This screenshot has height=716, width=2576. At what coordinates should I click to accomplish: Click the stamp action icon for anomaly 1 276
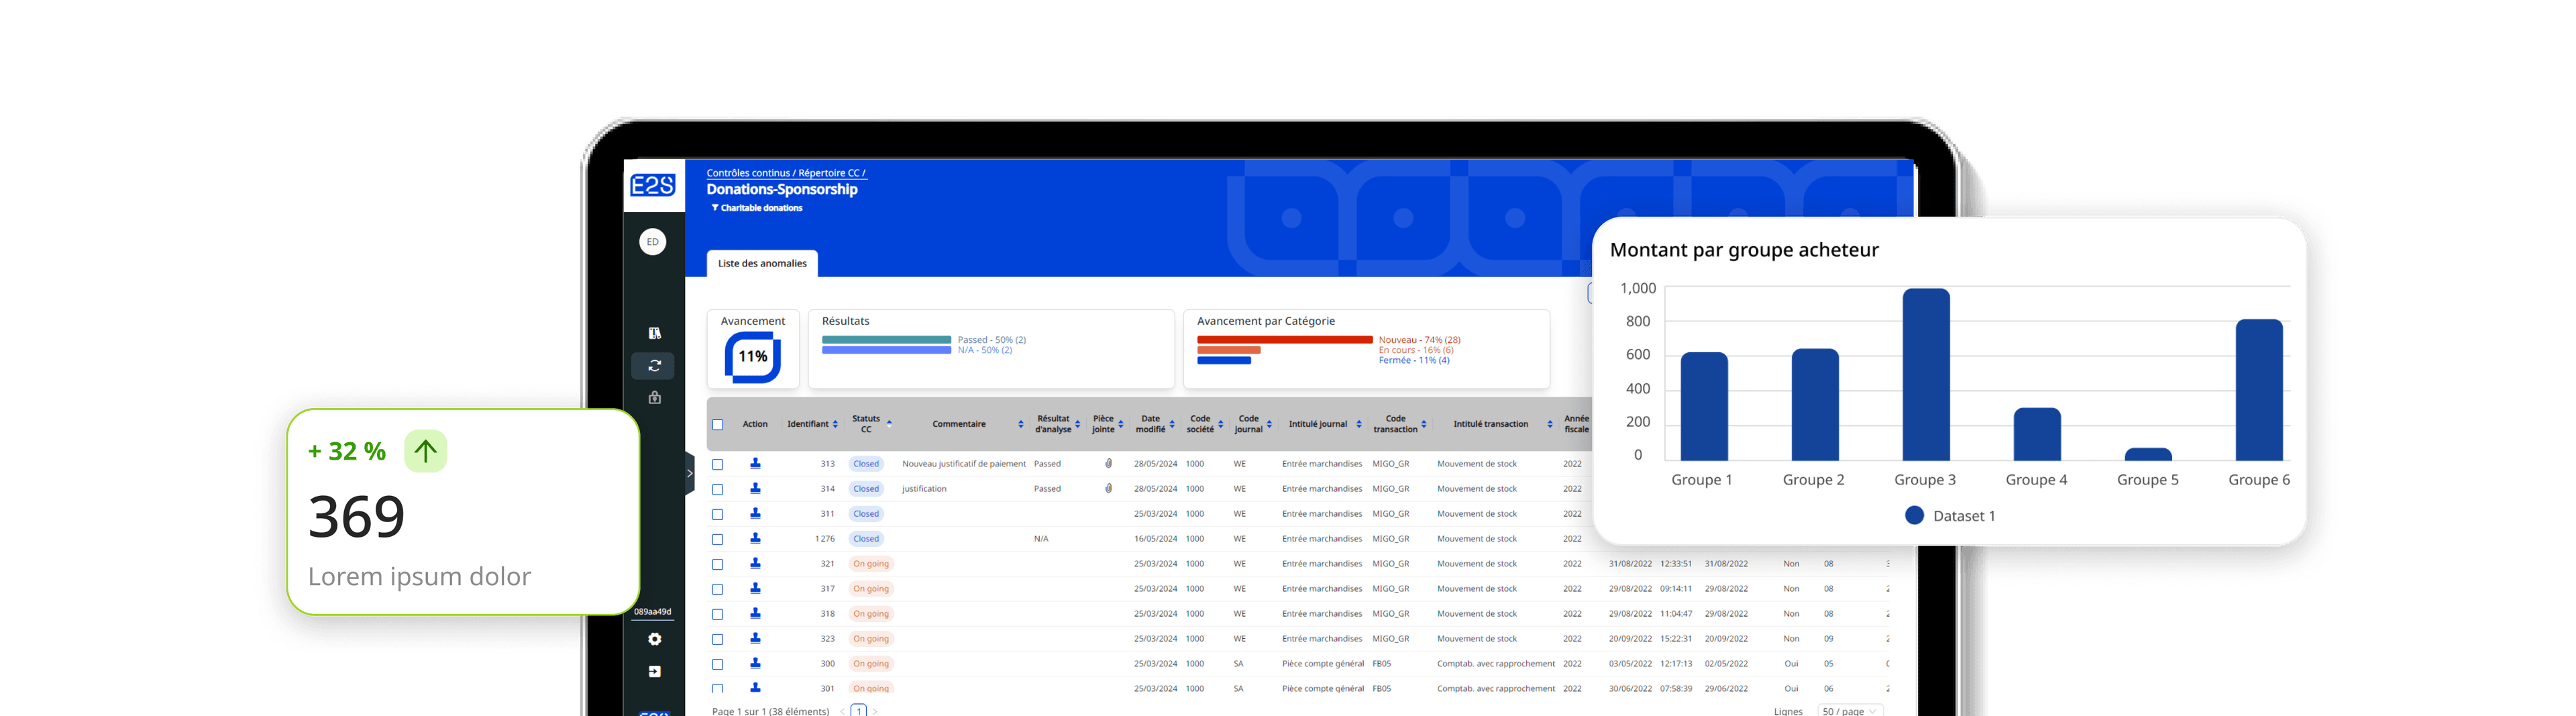pos(755,539)
